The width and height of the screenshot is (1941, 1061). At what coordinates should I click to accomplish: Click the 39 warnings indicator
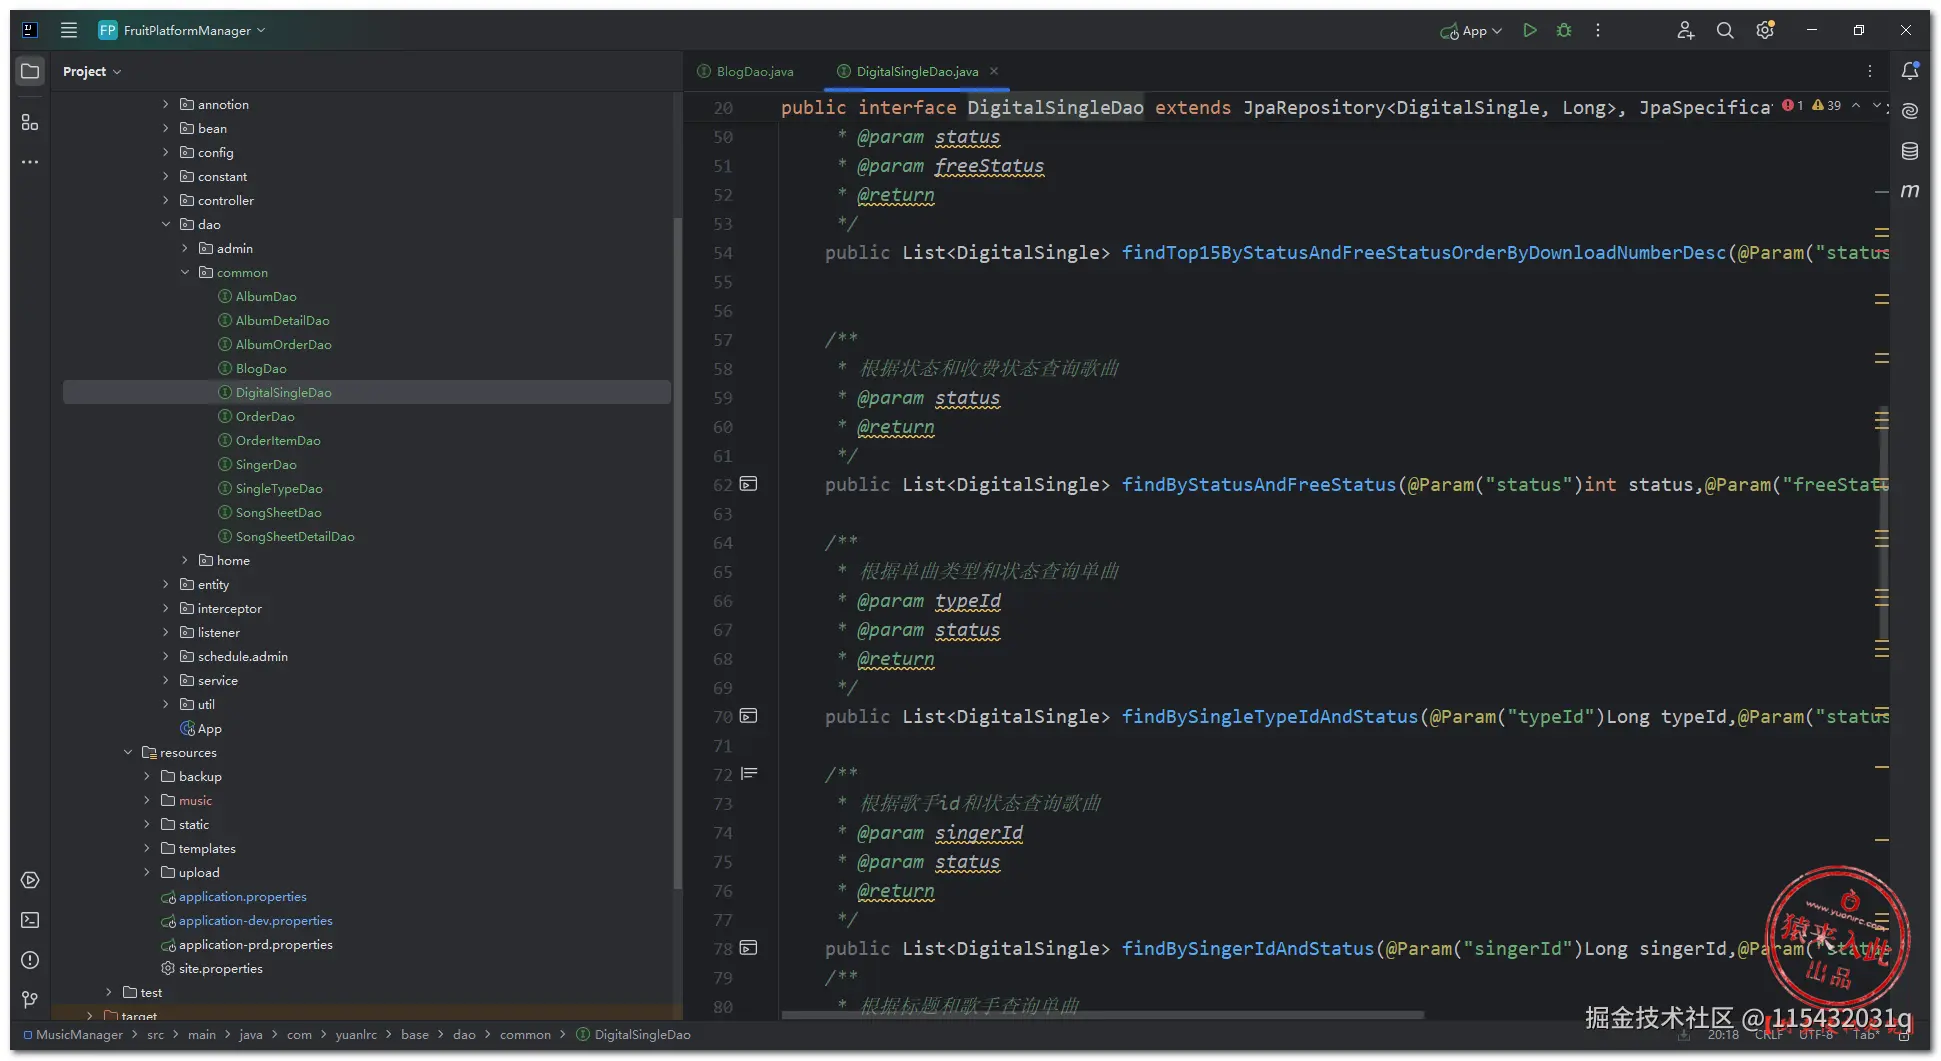point(1827,105)
